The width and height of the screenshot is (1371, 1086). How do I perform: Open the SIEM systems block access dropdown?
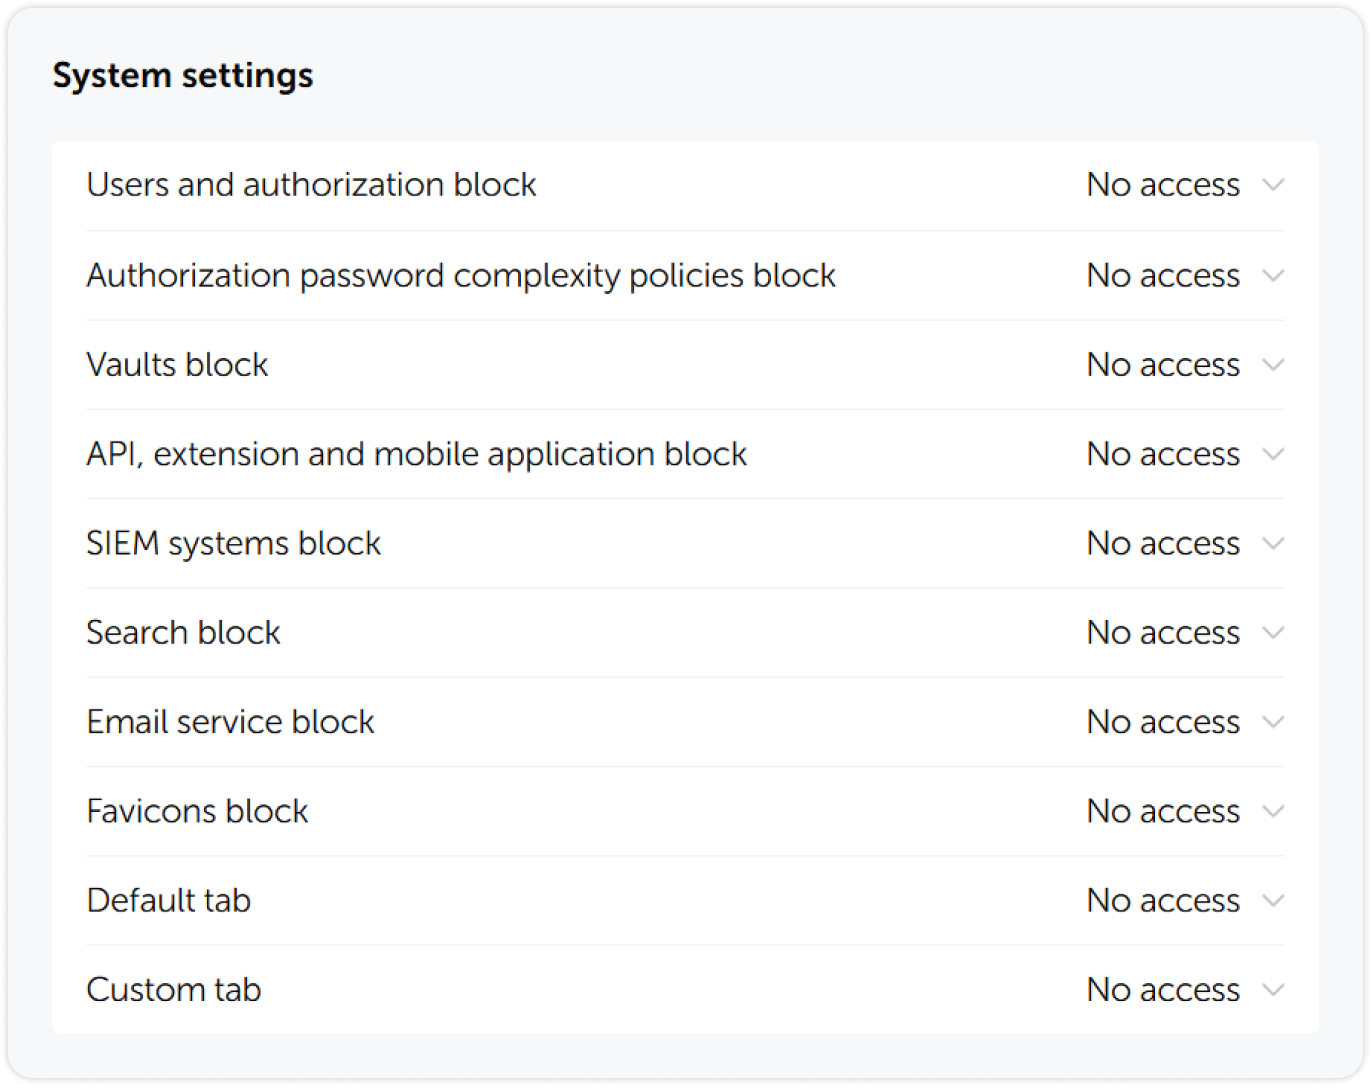(x=1274, y=543)
